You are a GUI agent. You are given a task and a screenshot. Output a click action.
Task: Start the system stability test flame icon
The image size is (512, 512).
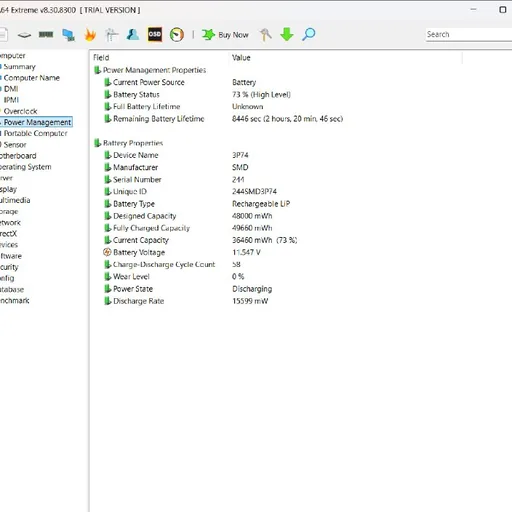pyautogui.click(x=90, y=35)
